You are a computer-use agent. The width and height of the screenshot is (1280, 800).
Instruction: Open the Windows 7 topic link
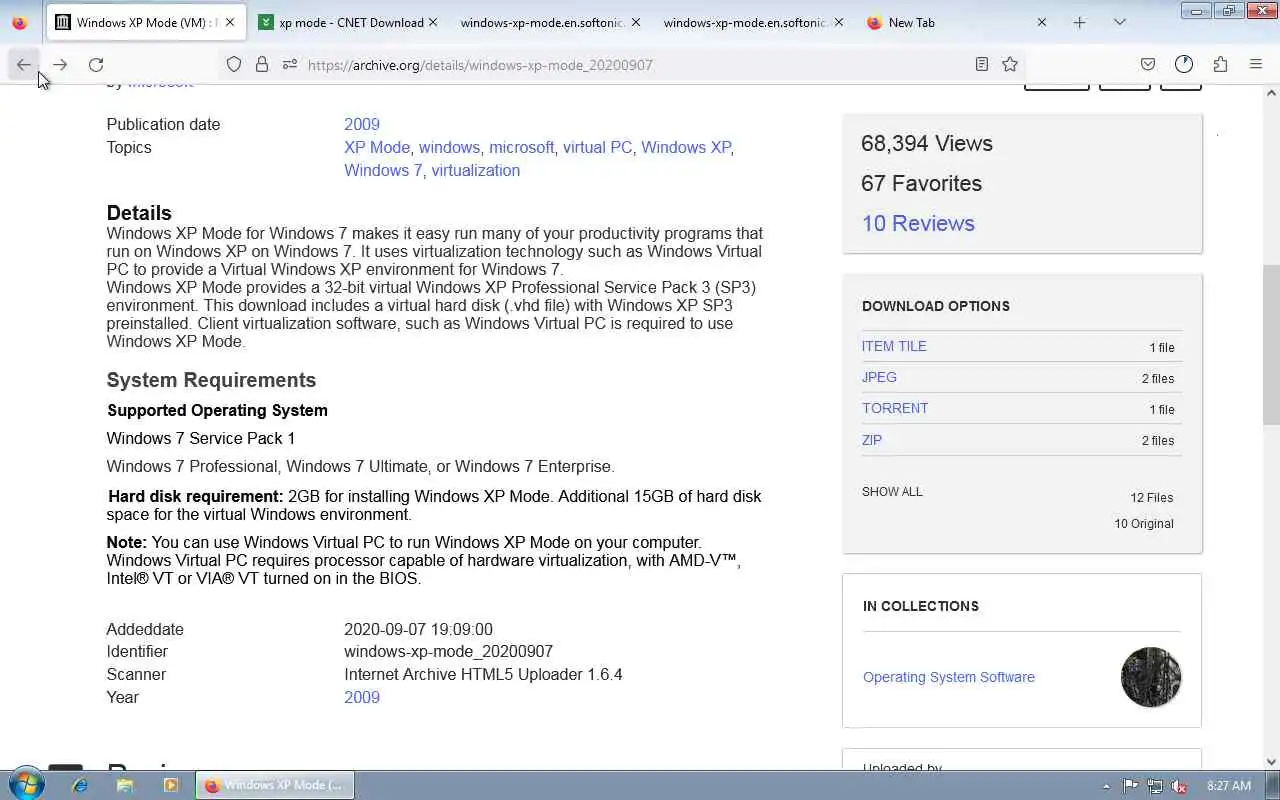(x=383, y=170)
